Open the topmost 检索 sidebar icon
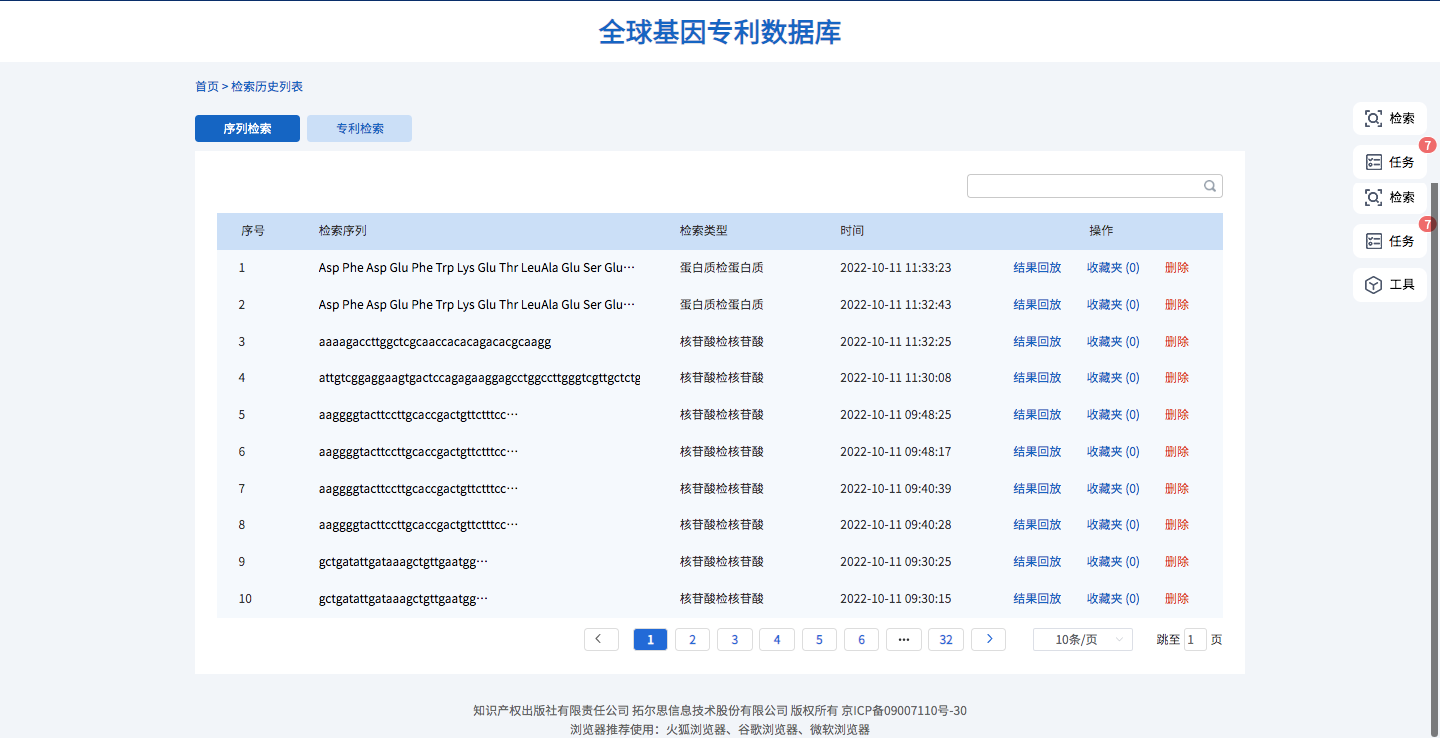 1374,118
